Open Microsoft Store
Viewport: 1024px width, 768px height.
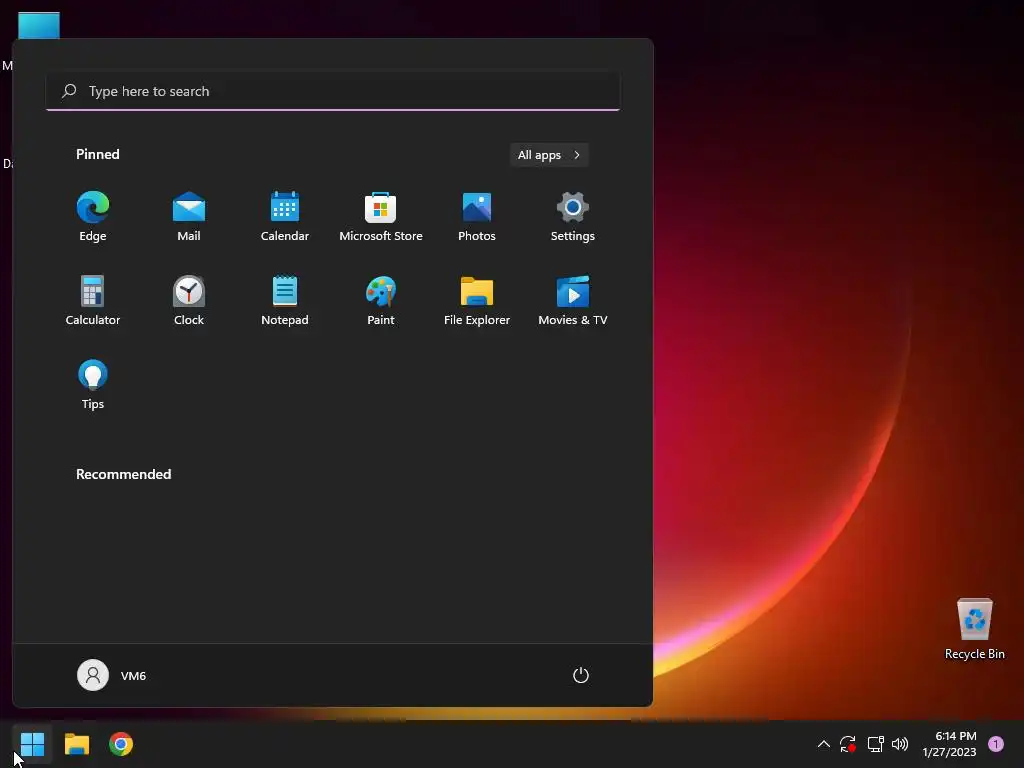coord(381,217)
